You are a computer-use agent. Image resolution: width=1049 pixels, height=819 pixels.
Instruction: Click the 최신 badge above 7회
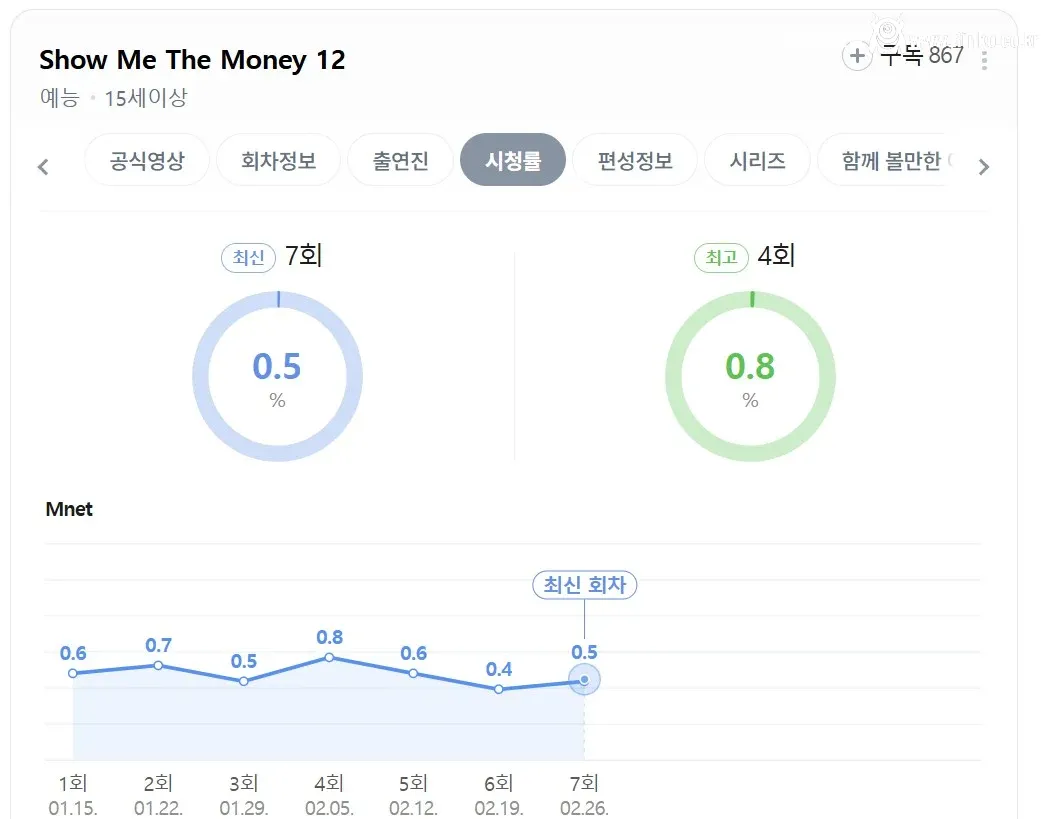(x=248, y=258)
